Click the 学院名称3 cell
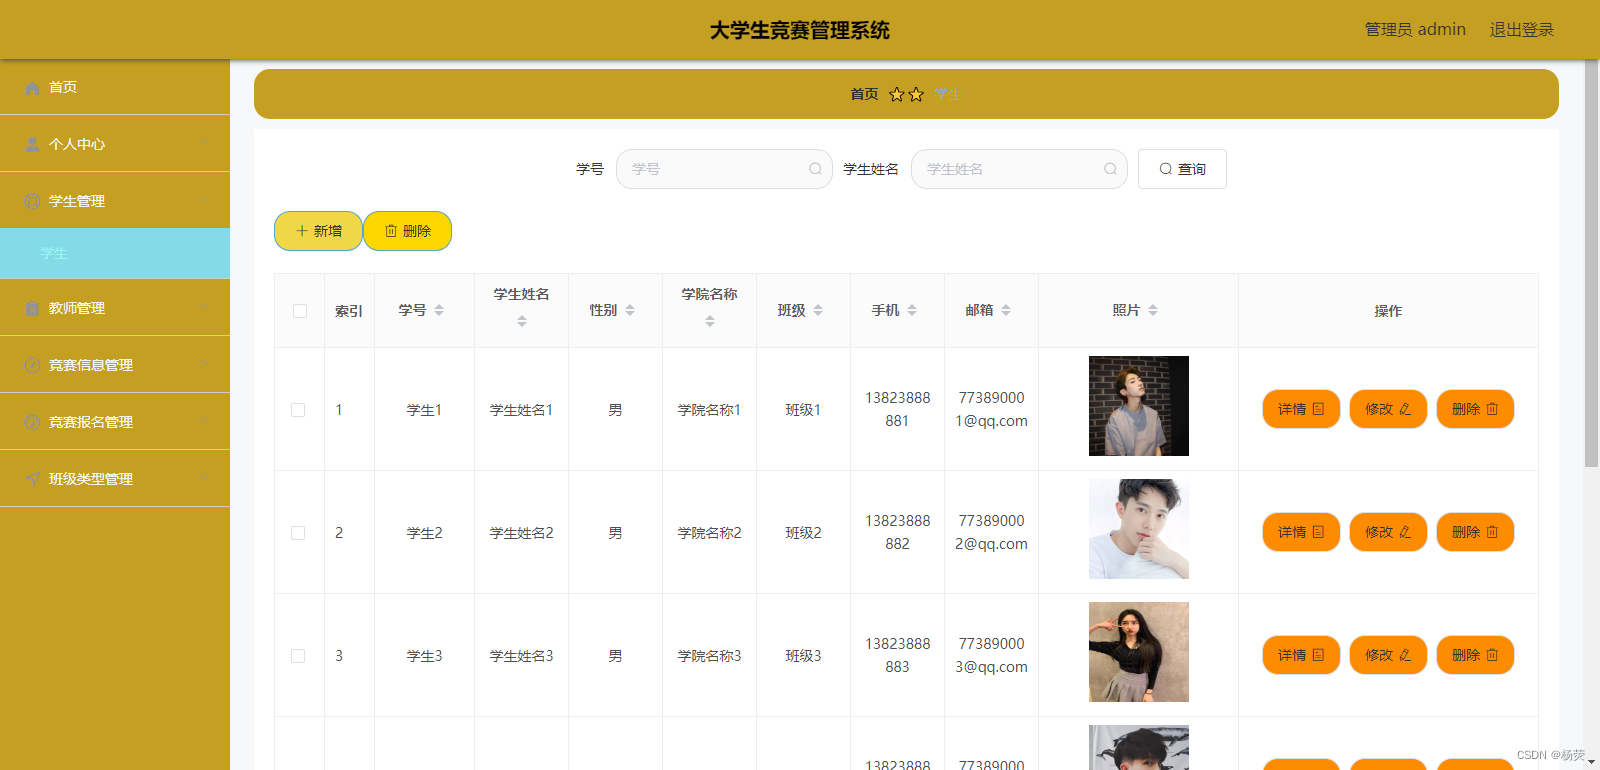This screenshot has height=770, width=1600. [x=709, y=656]
